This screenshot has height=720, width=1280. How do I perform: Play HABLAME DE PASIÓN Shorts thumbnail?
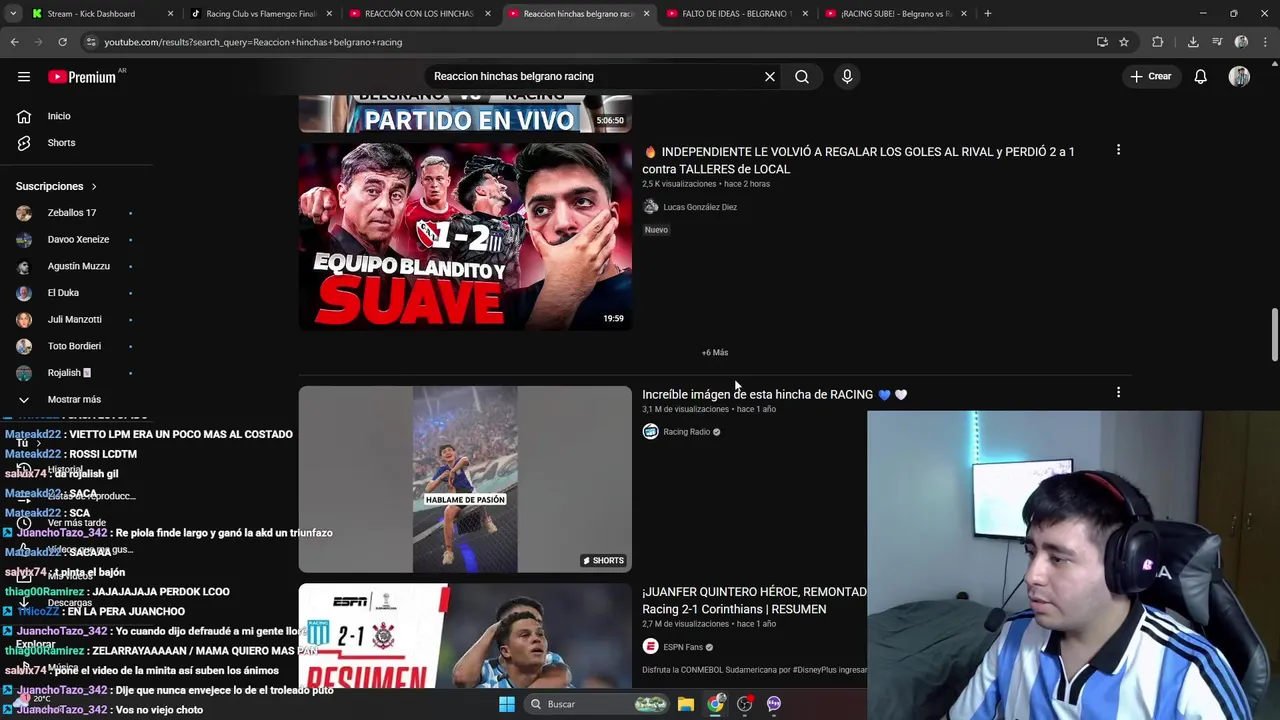click(x=465, y=479)
